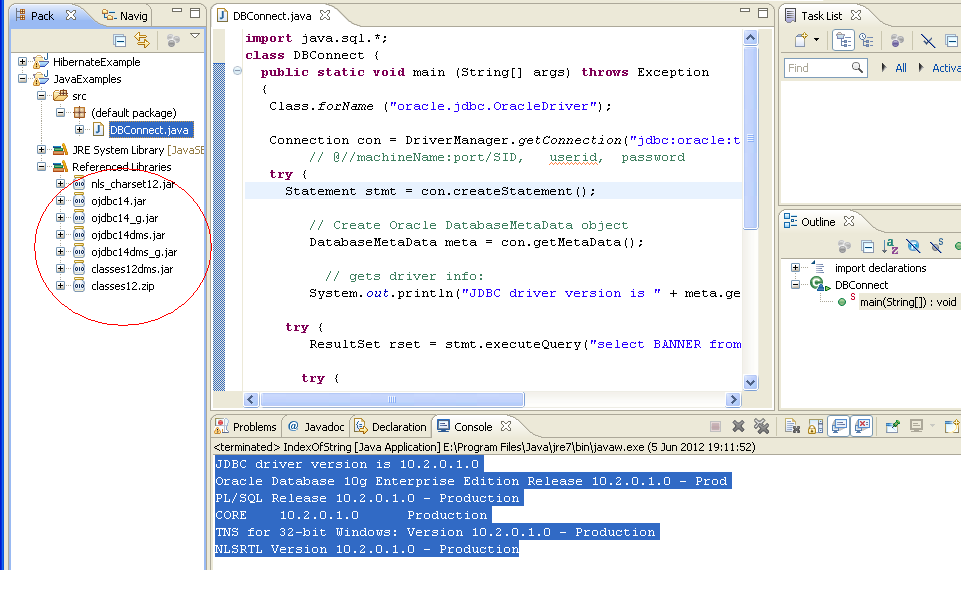Click the Task List tab
The image size is (962, 614).
pyautogui.click(x=814, y=16)
